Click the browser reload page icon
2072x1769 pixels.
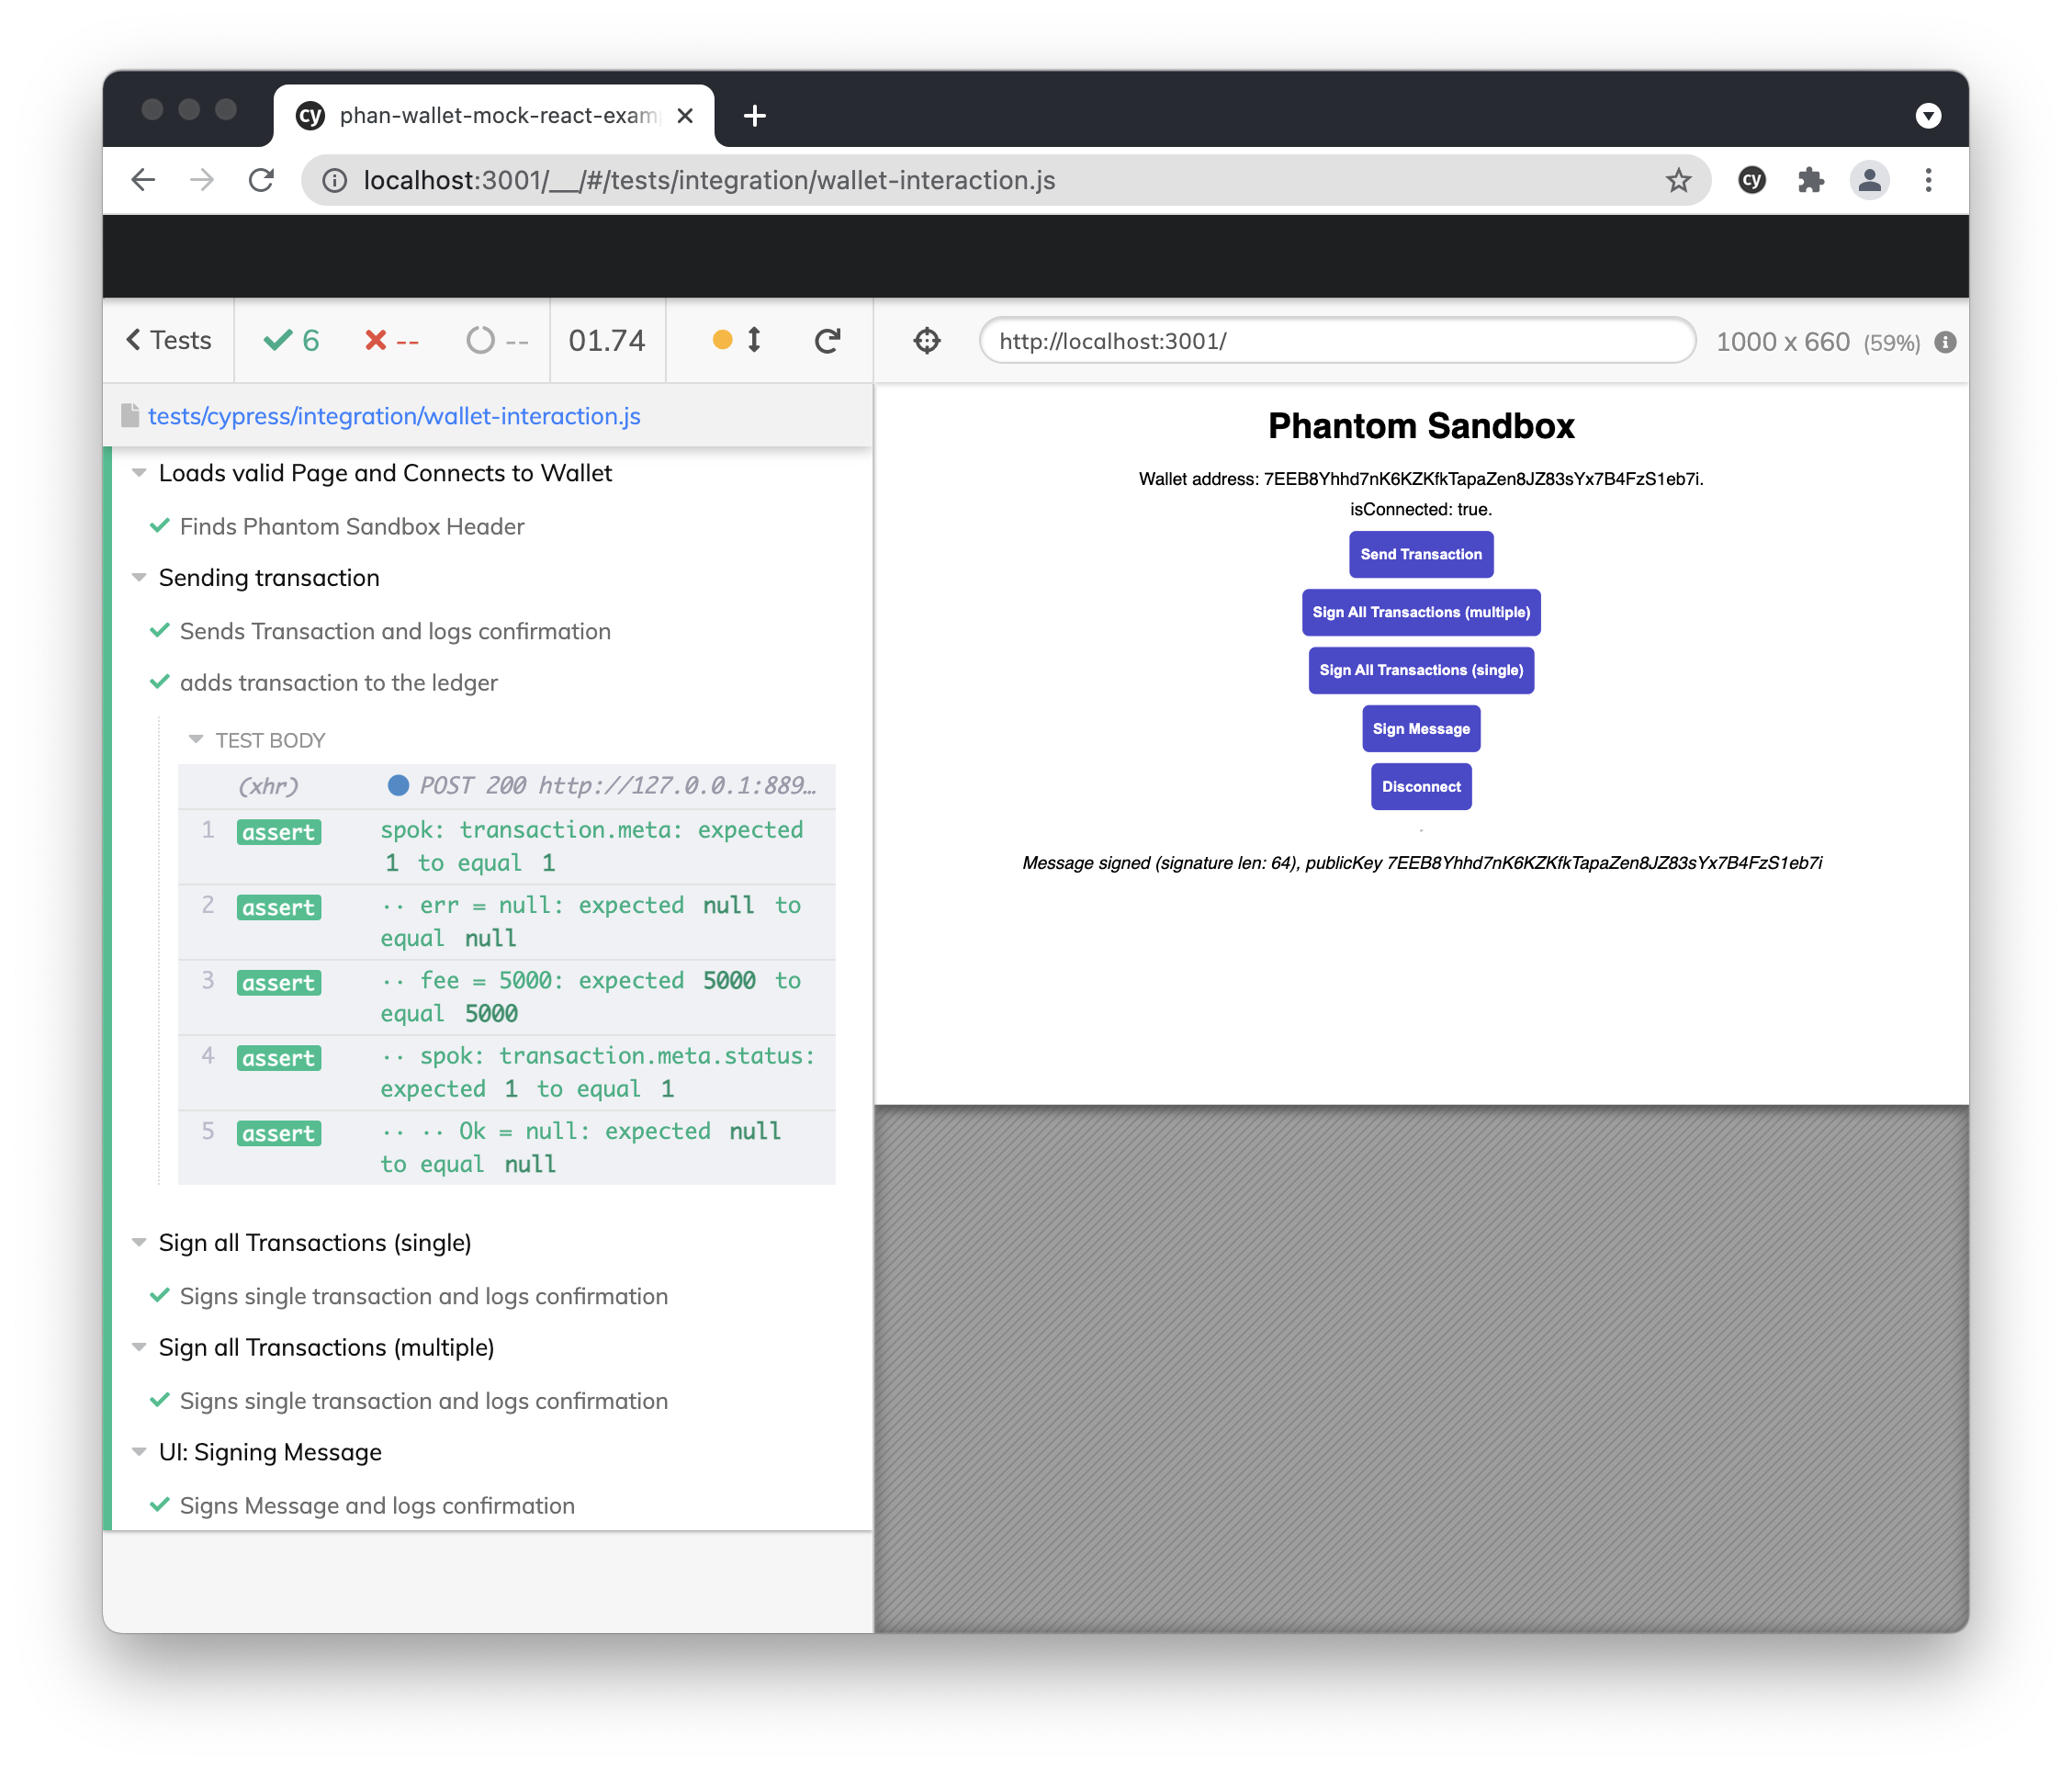click(x=262, y=180)
